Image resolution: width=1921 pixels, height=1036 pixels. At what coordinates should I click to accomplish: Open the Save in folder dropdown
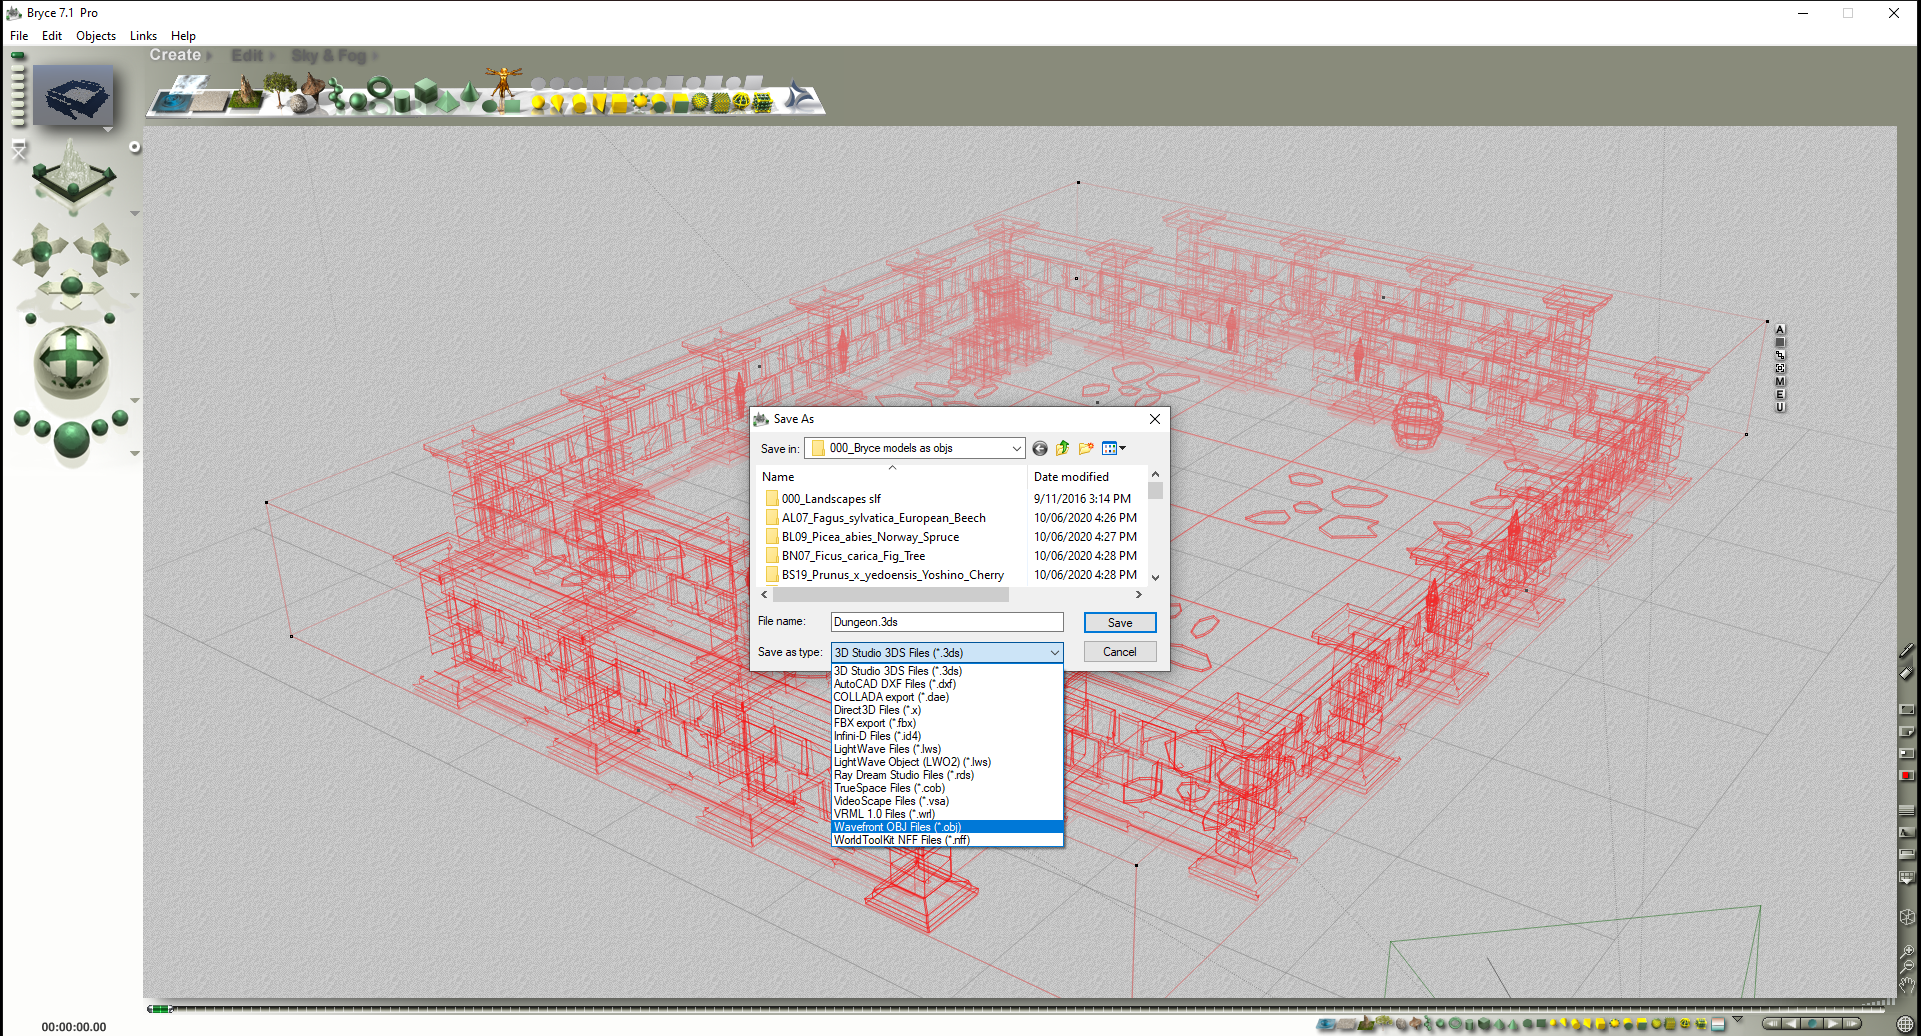point(1016,449)
